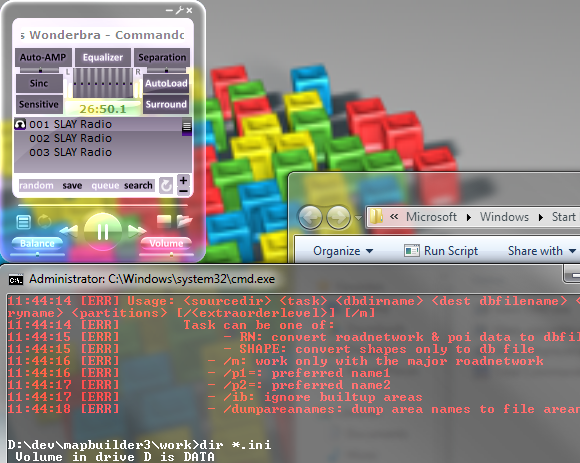Screen dimensions: 580x463
Task: Select Windows breadcrumb in address bar
Action: coord(504,217)
